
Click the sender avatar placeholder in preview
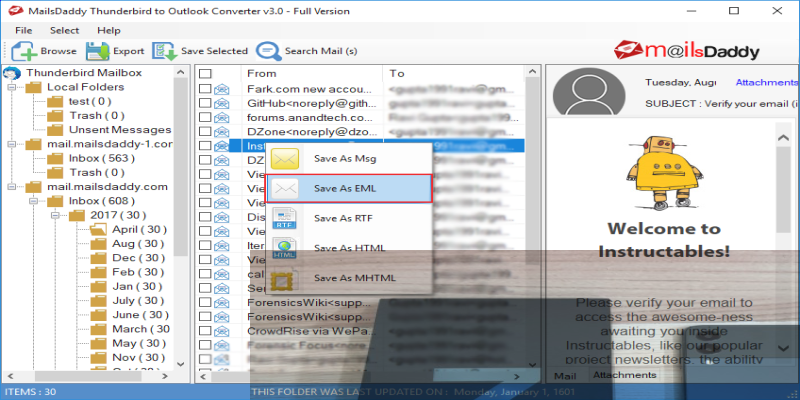pos(589,91)
